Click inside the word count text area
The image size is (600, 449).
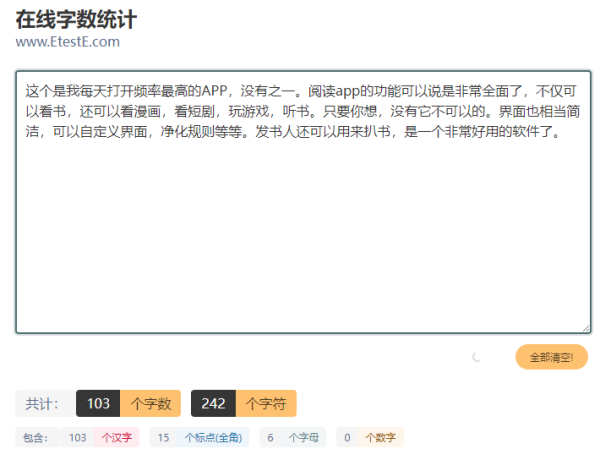point(303,202)
